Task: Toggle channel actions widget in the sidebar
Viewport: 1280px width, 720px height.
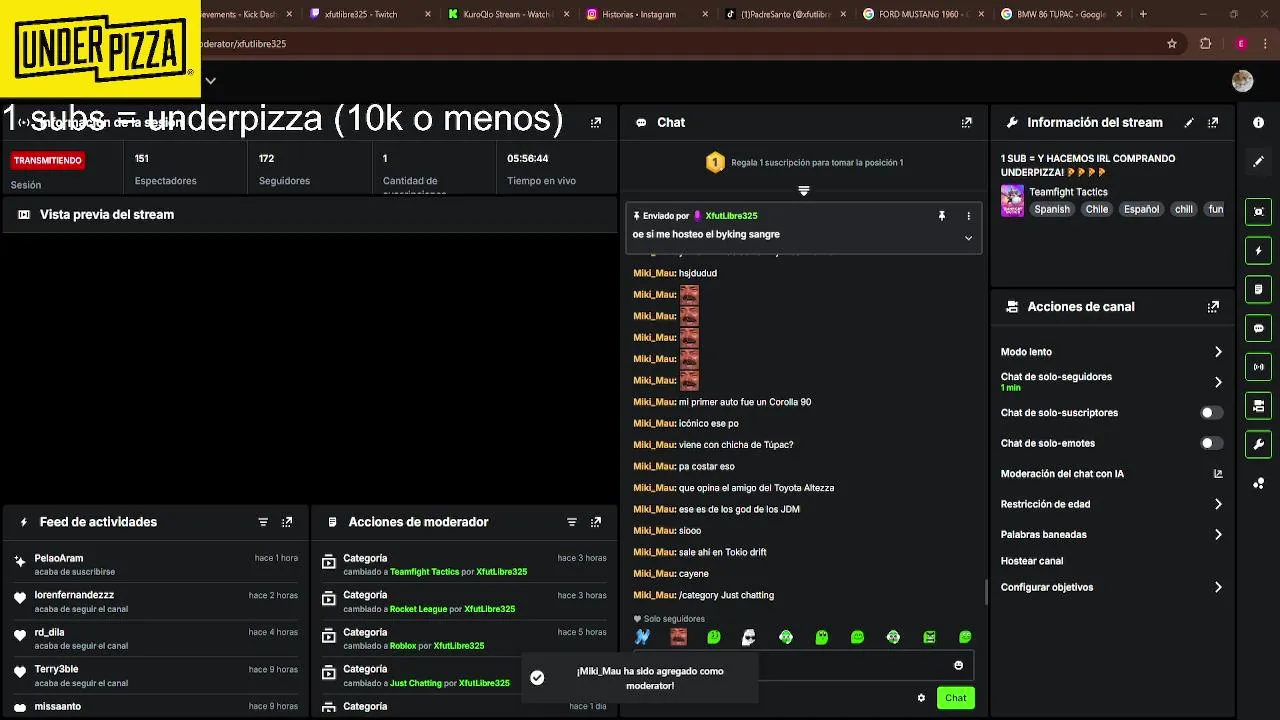Action: click(x=1258, y=406)
